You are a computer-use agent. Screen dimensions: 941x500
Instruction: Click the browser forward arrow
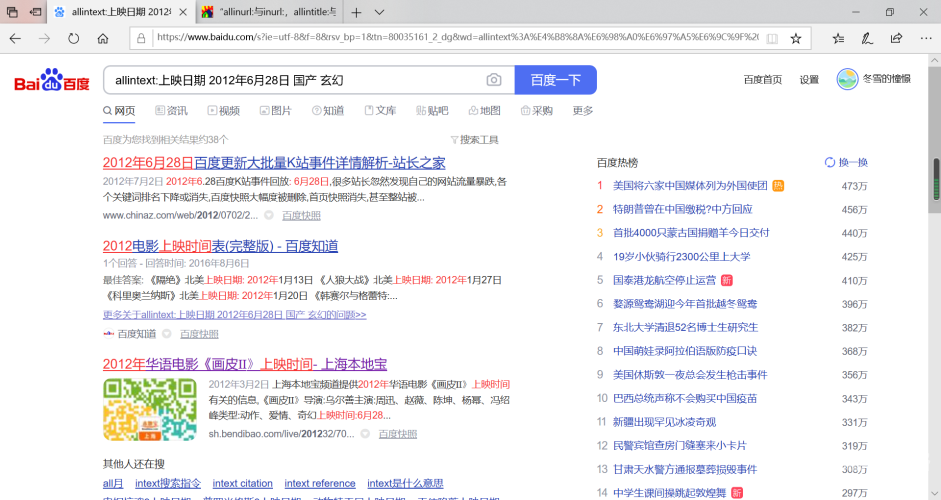[44, 38]
